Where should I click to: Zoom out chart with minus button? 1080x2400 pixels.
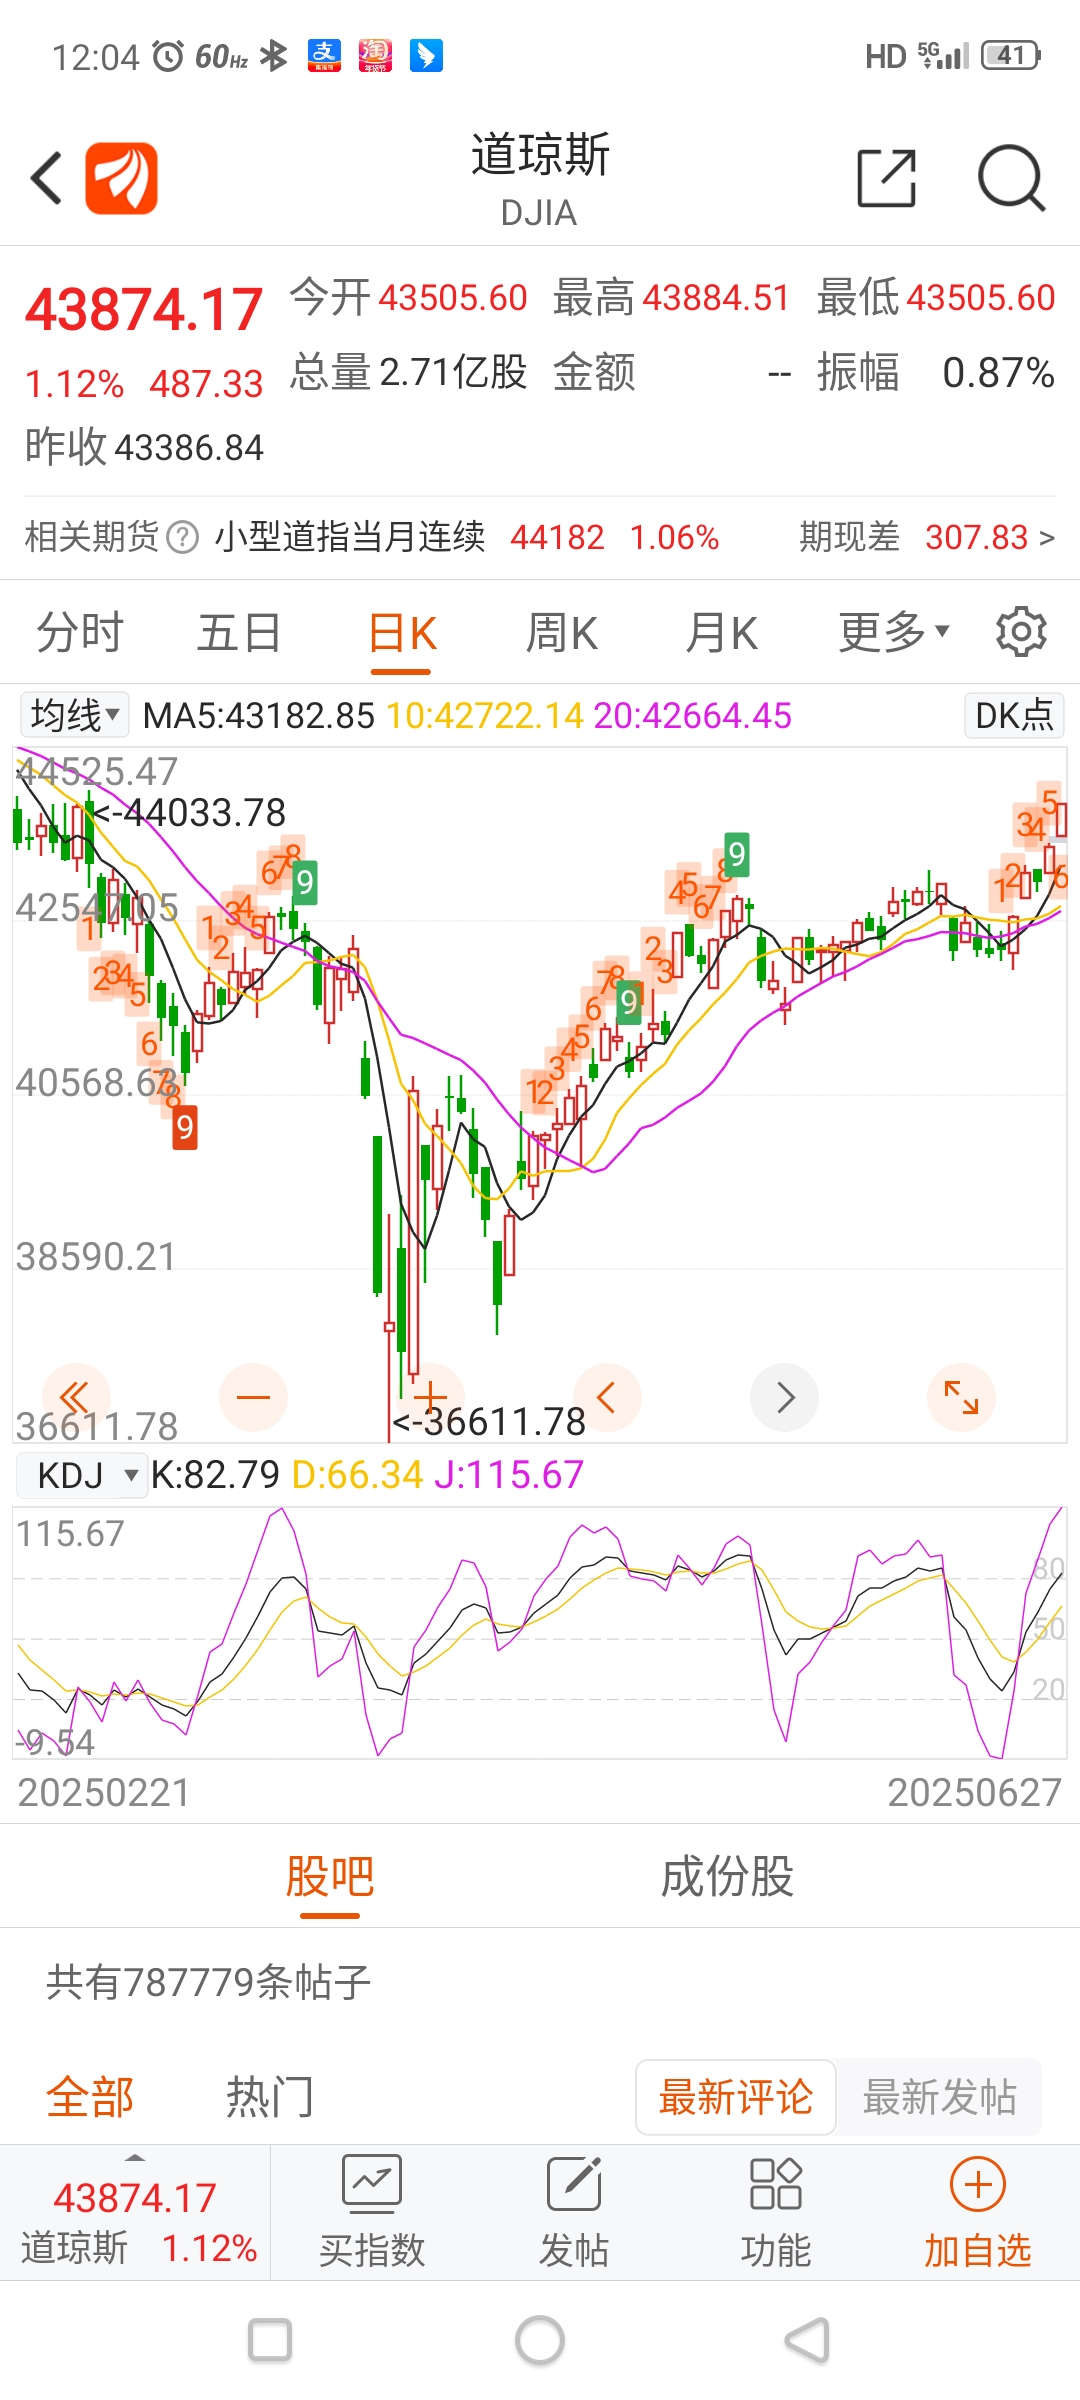coord(253,1397)
